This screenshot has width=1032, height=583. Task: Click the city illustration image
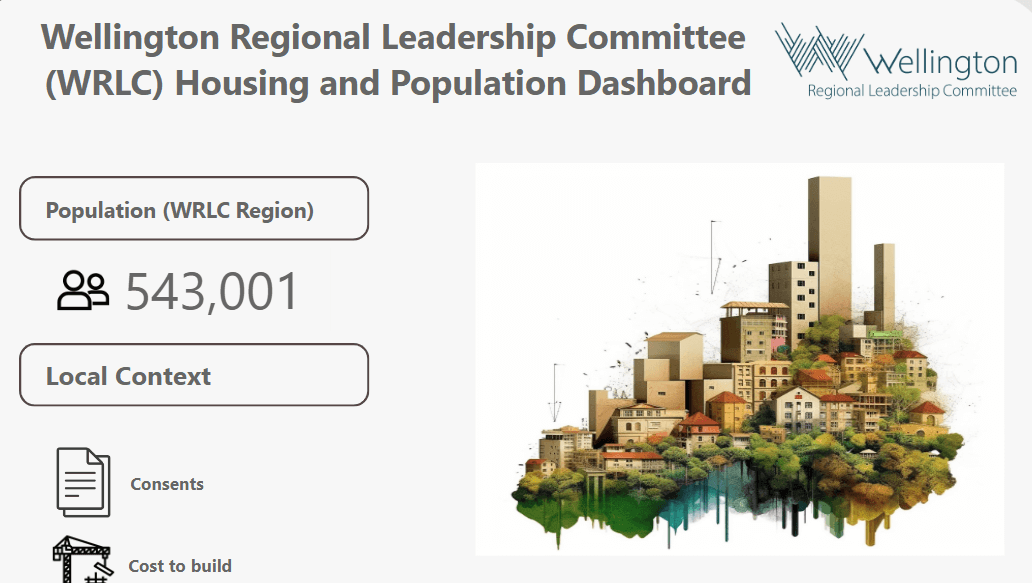739,359
